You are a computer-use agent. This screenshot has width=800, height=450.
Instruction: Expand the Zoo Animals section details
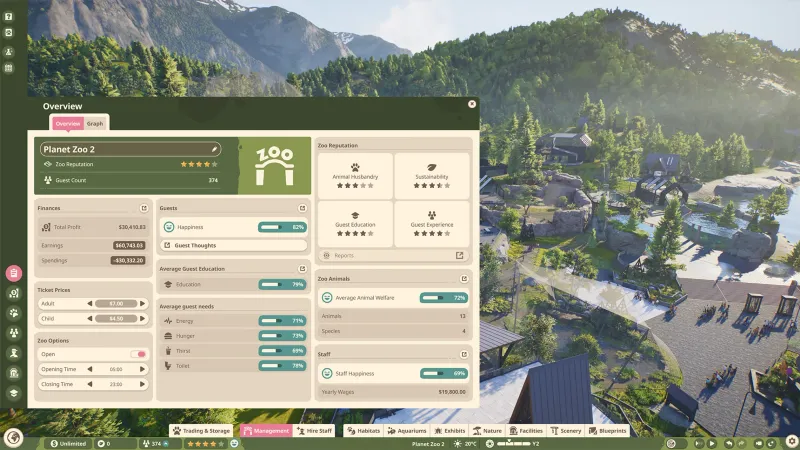pos(464,279)
